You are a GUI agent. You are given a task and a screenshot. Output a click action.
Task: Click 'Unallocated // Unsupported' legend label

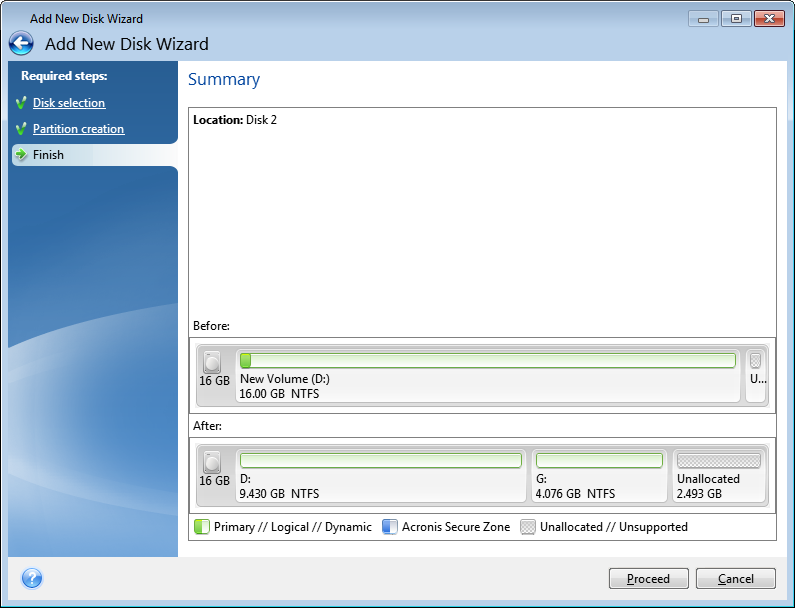tap(613, 527)
